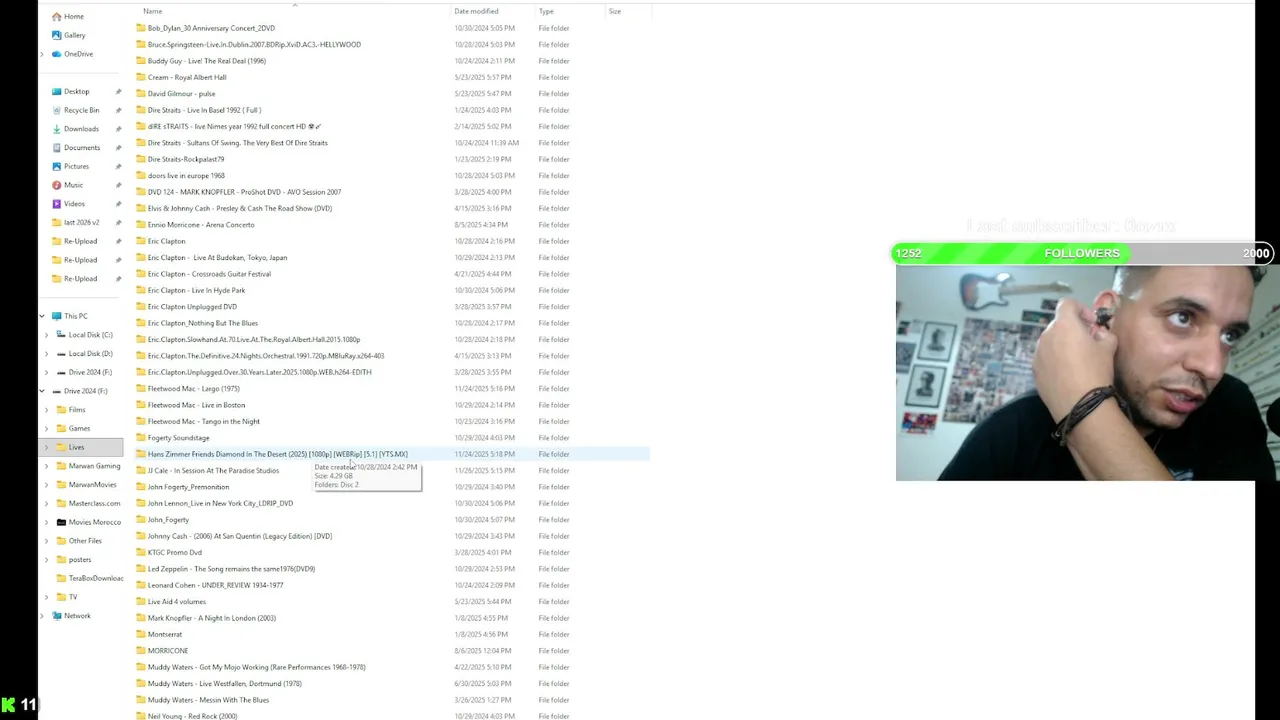
Task: Click the Local Disk (D:) drive icon
Action: [61, 354]
